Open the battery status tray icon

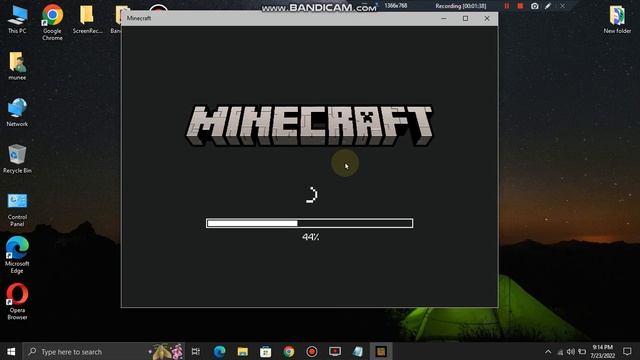pos(582,352)
